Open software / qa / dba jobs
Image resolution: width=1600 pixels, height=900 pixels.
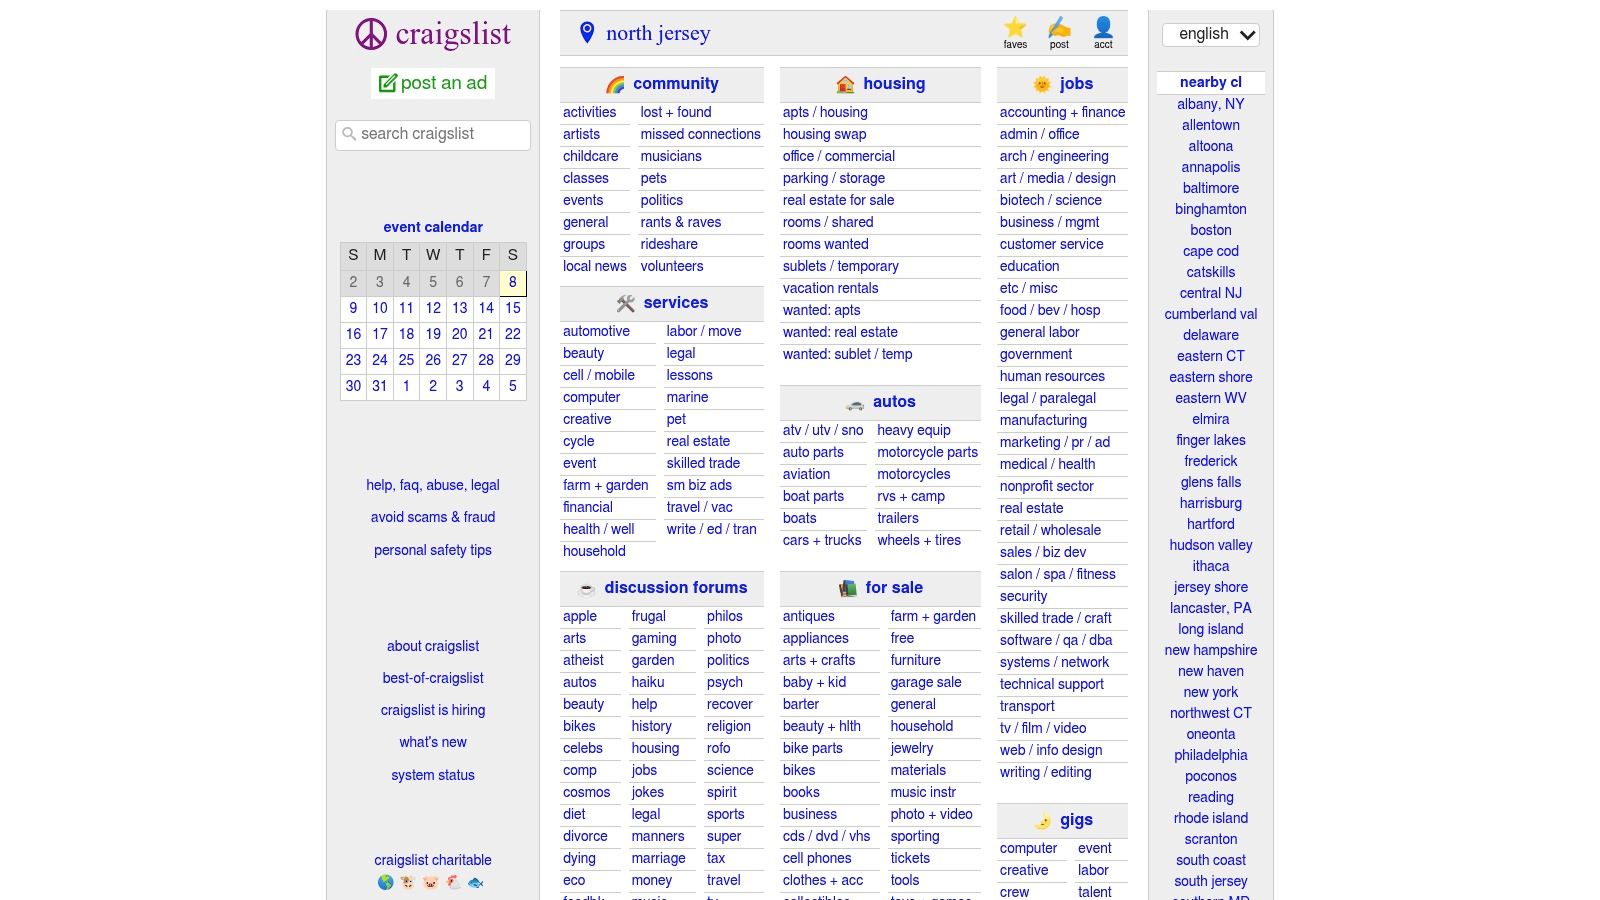point(1056,641)
